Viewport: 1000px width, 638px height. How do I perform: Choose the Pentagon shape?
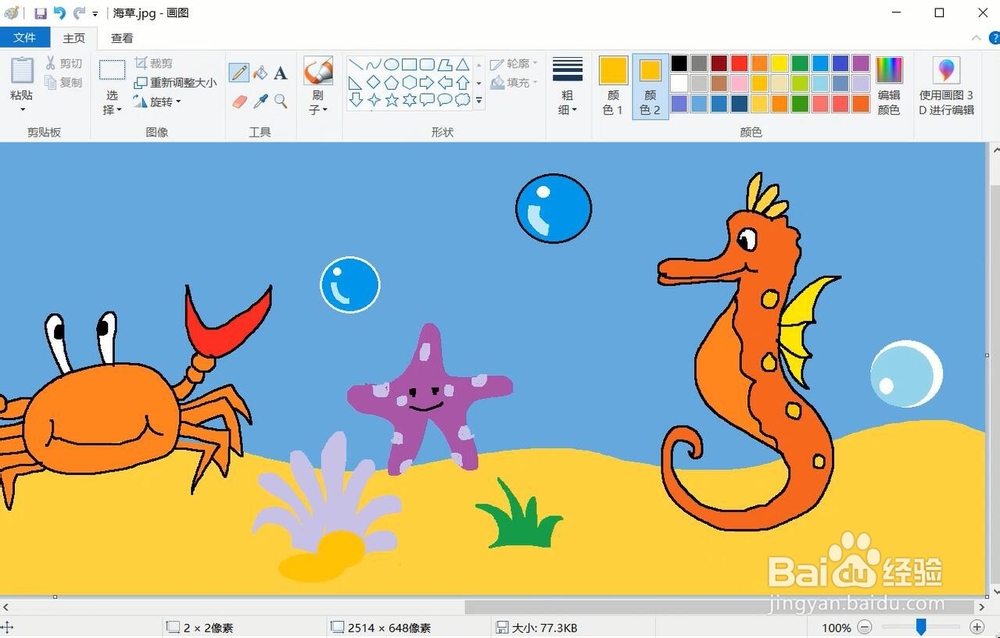coord(392,82)
